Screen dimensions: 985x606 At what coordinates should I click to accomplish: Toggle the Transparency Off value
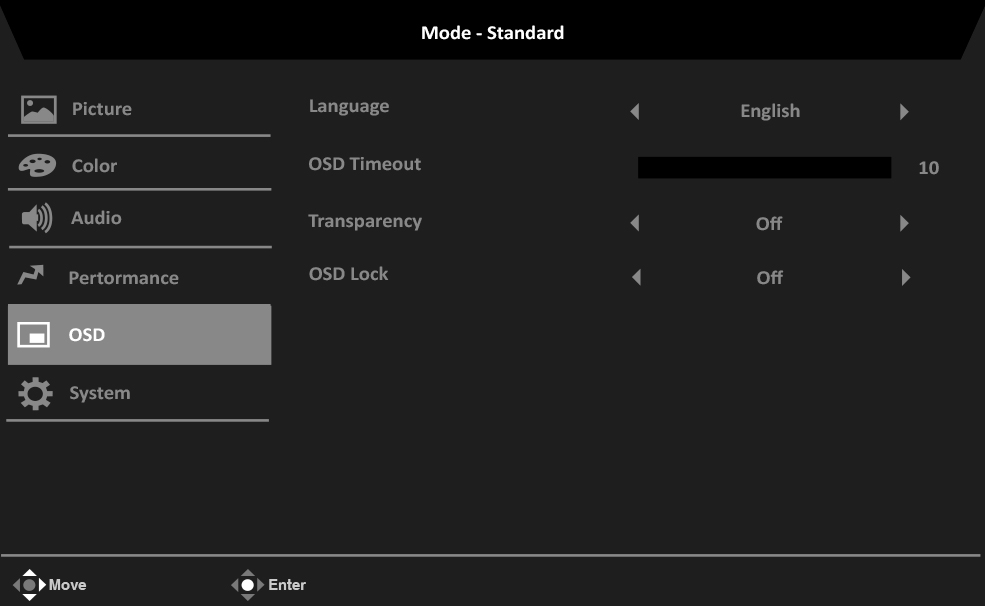tap(769, 224)
